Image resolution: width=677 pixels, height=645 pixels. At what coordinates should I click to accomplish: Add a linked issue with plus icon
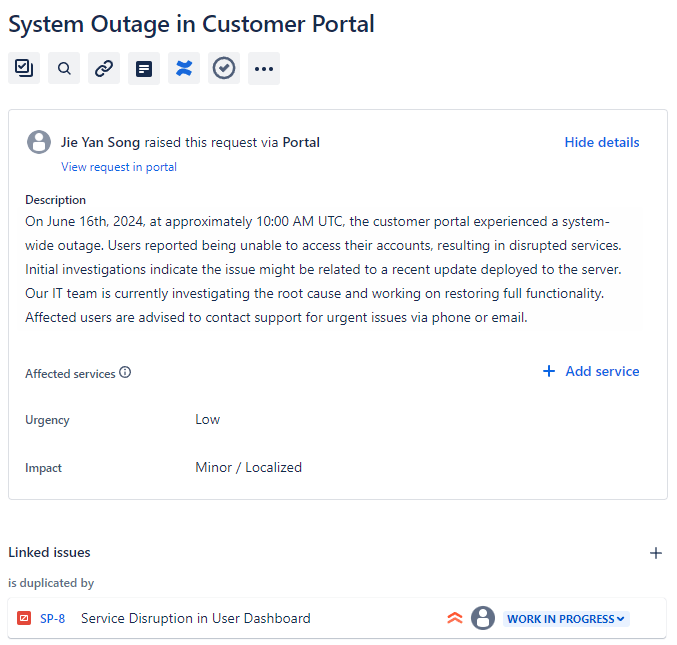(656, 553)
